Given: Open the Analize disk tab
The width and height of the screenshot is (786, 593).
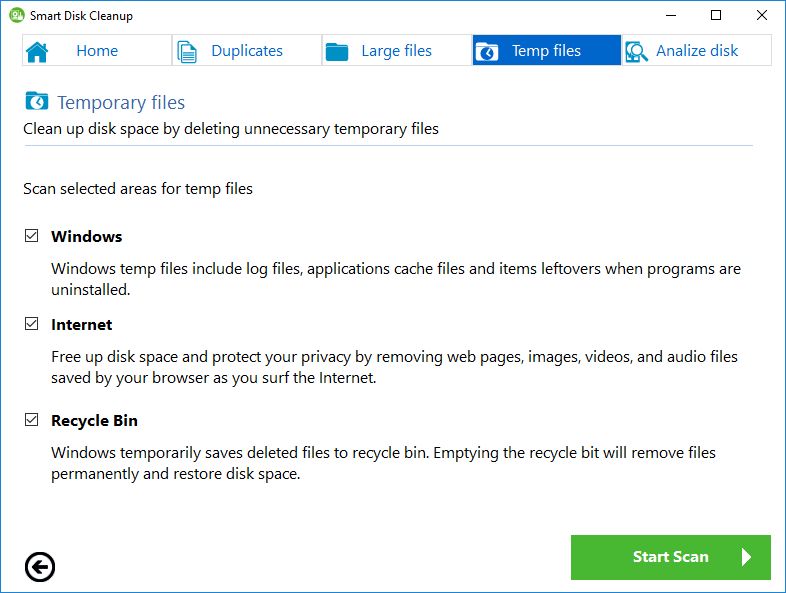Looking at the screenshot, I should pyautogui.click(x=696, y=51).
